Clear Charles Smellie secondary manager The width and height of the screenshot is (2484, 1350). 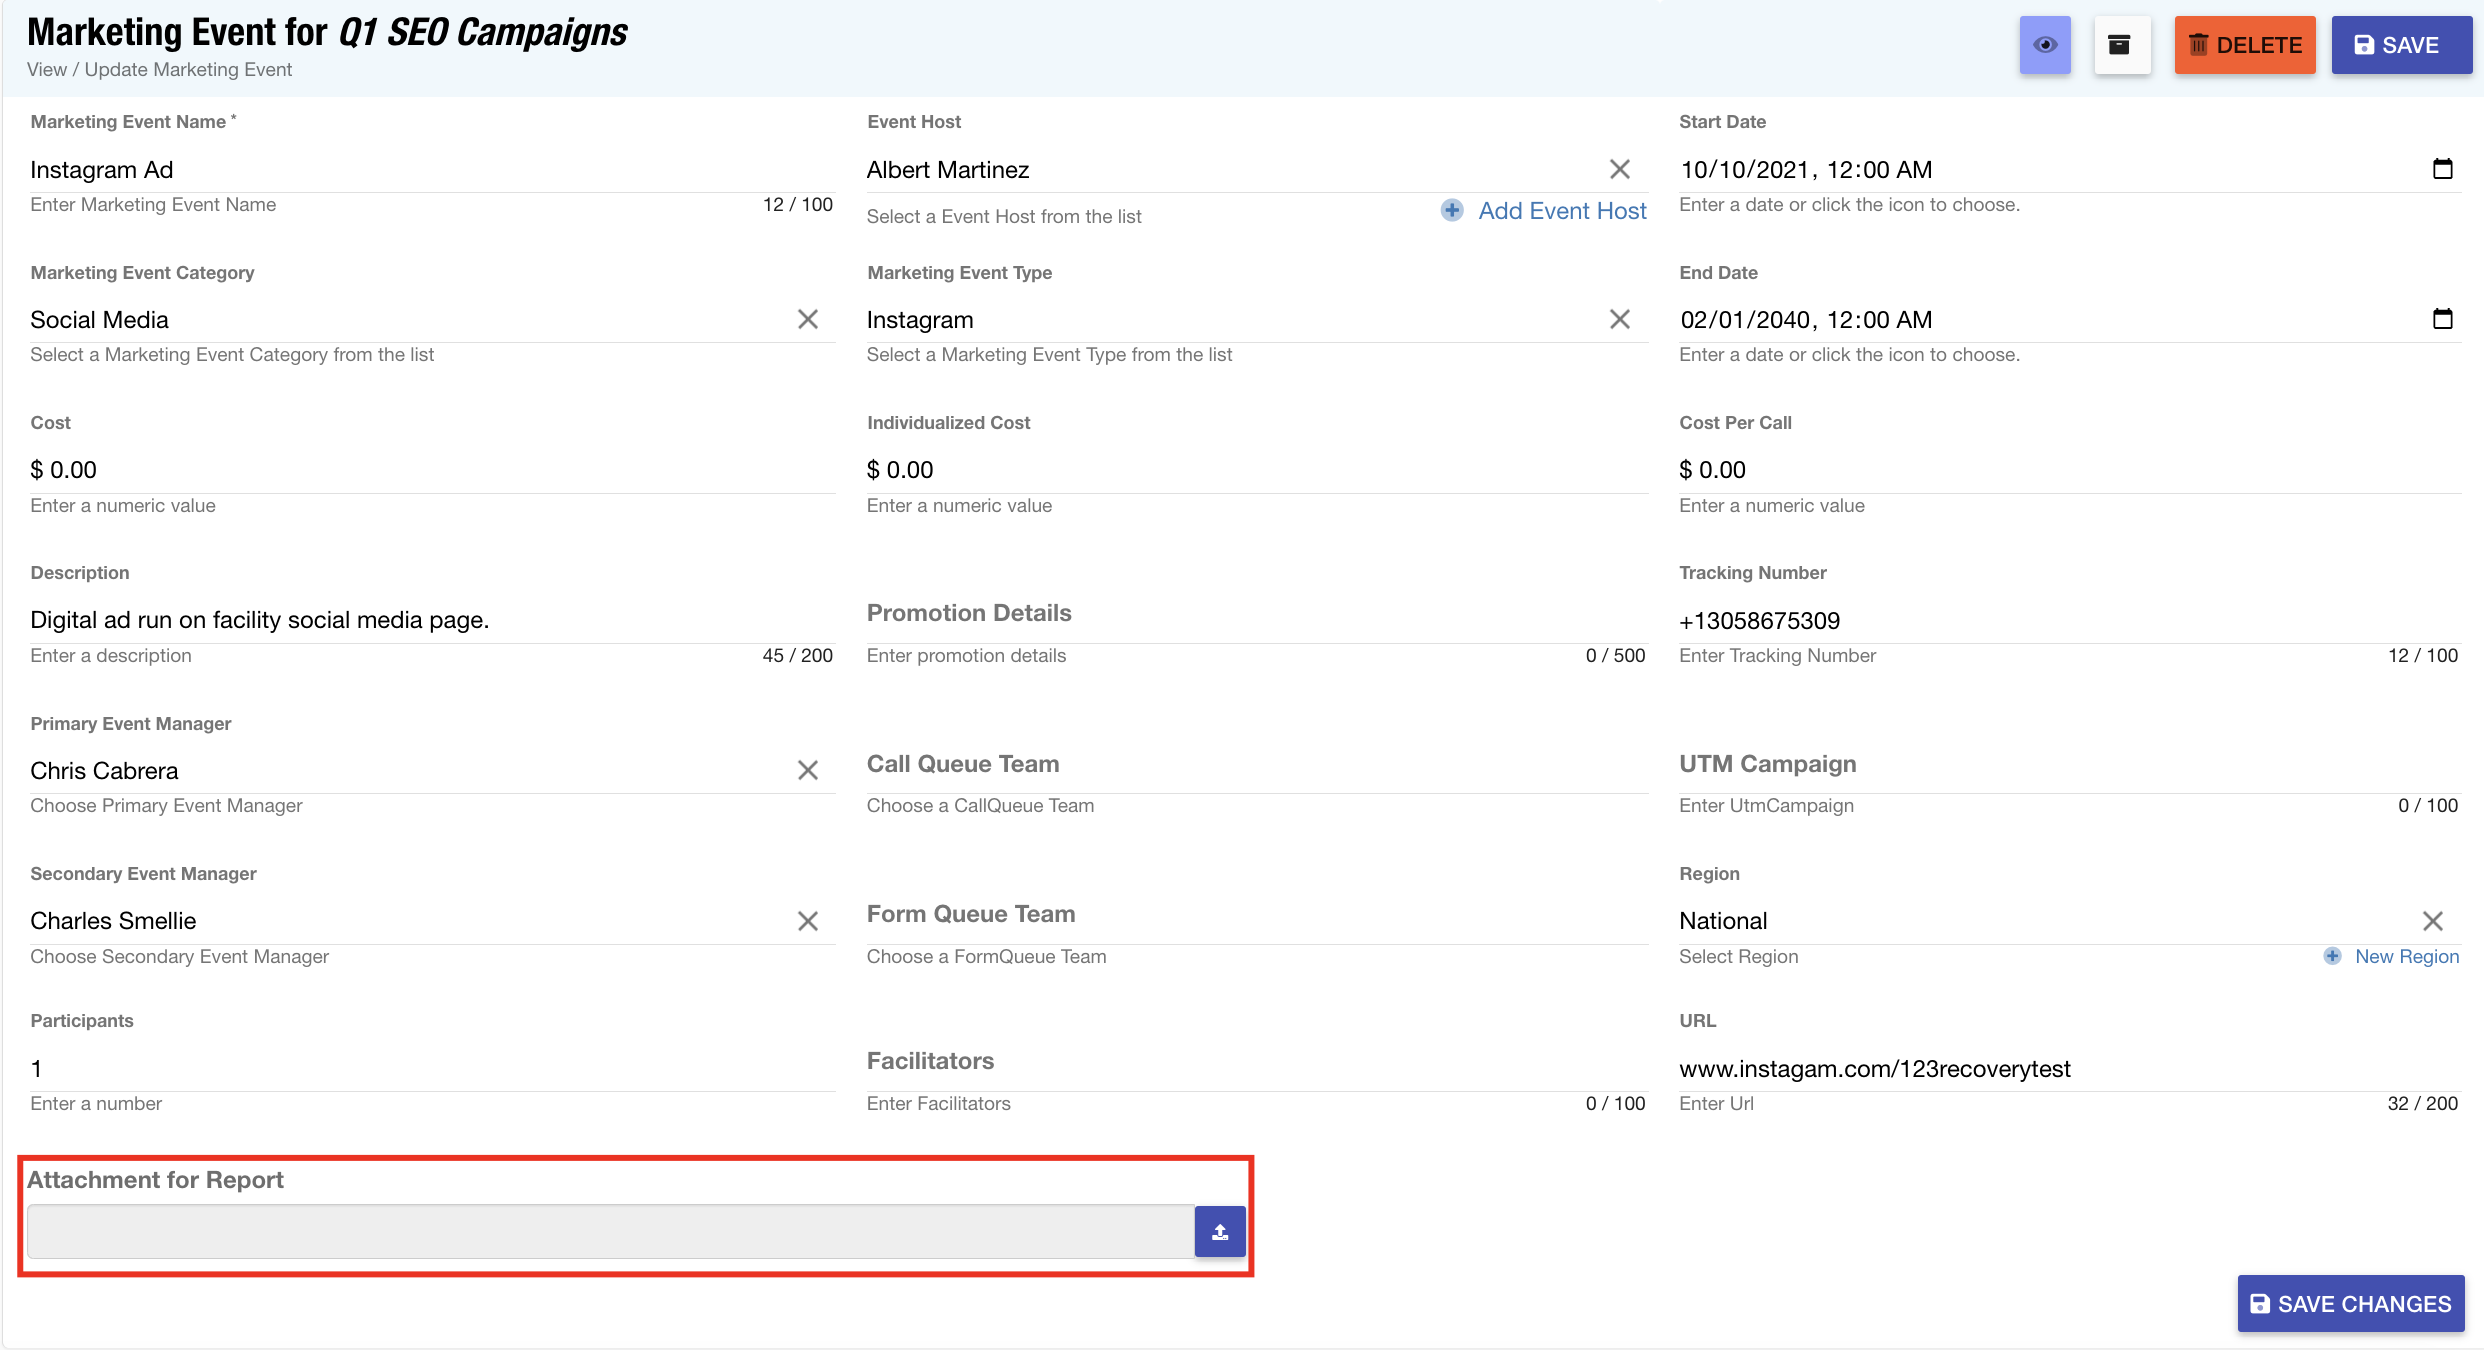tap(808, 921)
